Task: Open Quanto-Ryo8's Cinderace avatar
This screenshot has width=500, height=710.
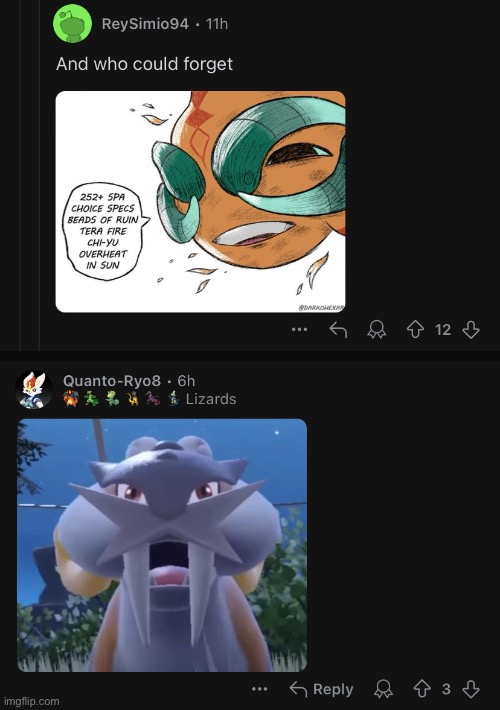Action: [33, 390]
